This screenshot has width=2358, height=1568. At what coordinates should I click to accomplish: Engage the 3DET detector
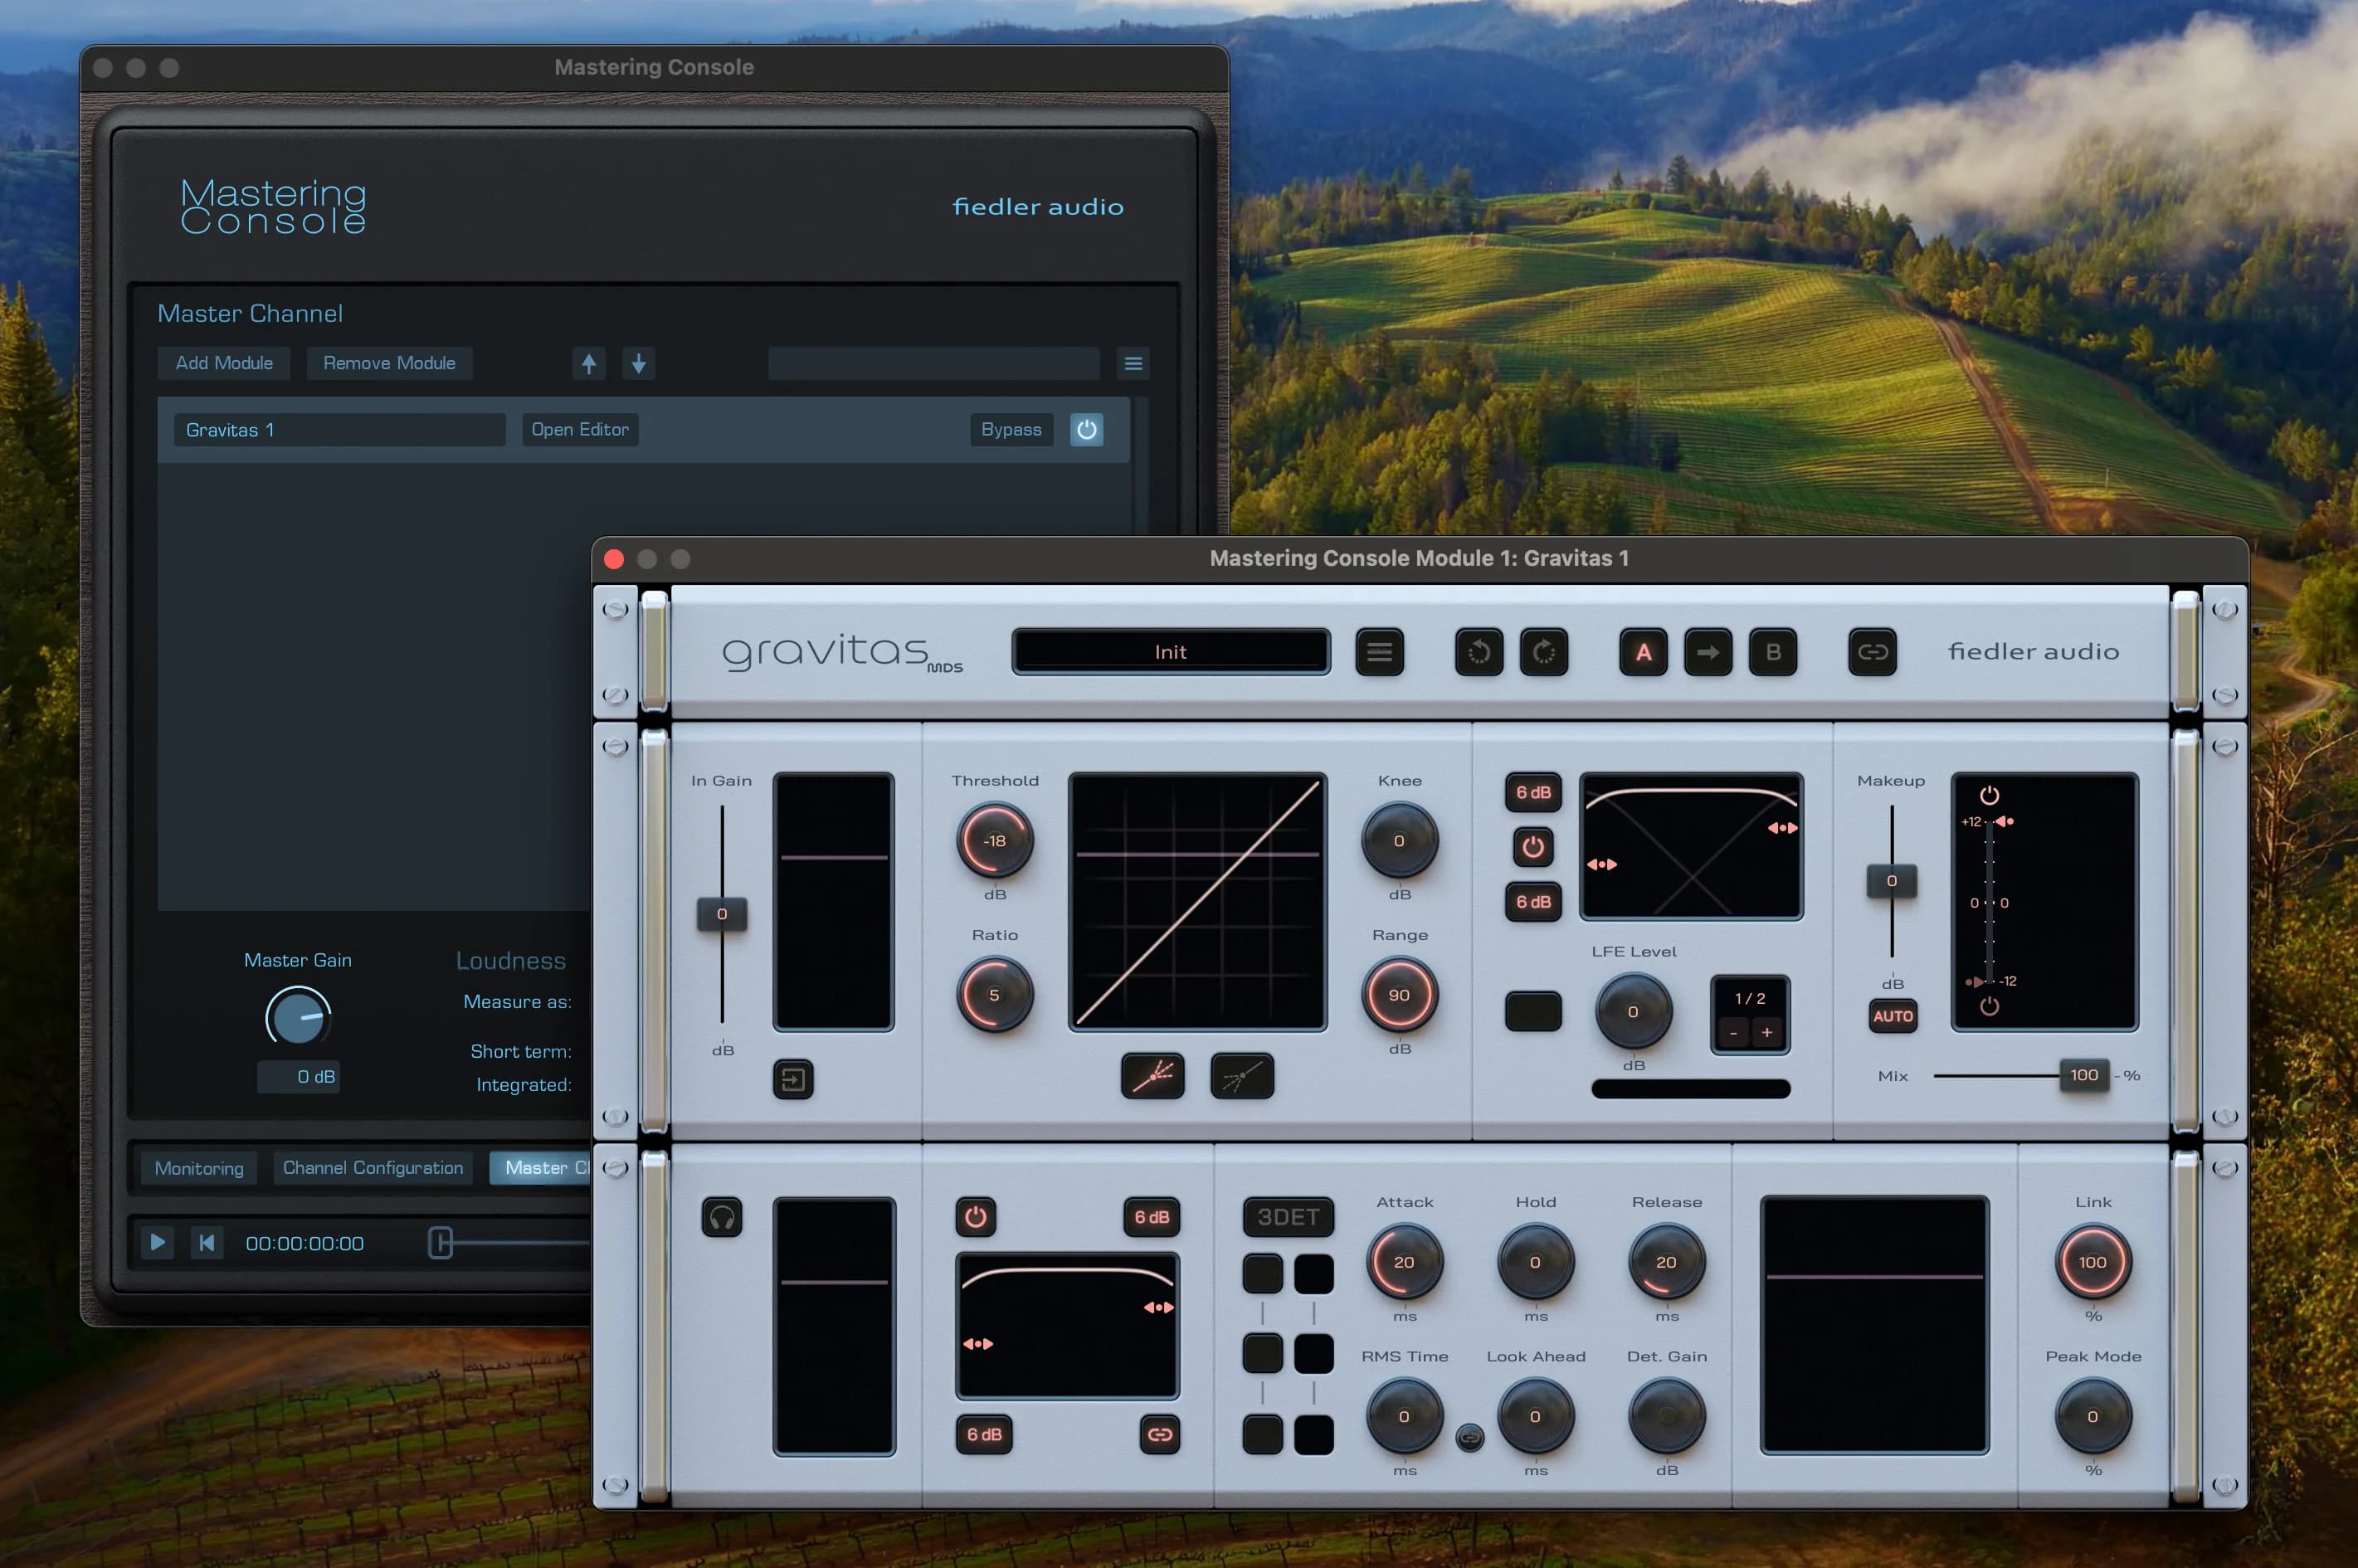pyautogui.click(x=1286, y=1217)
